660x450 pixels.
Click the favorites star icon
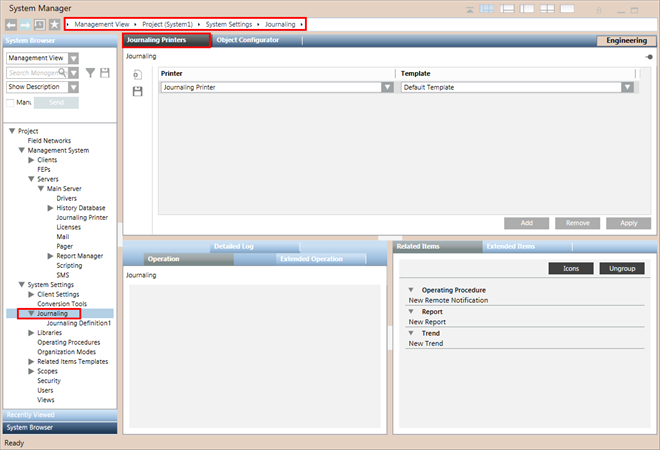click(x=54, y=24)
